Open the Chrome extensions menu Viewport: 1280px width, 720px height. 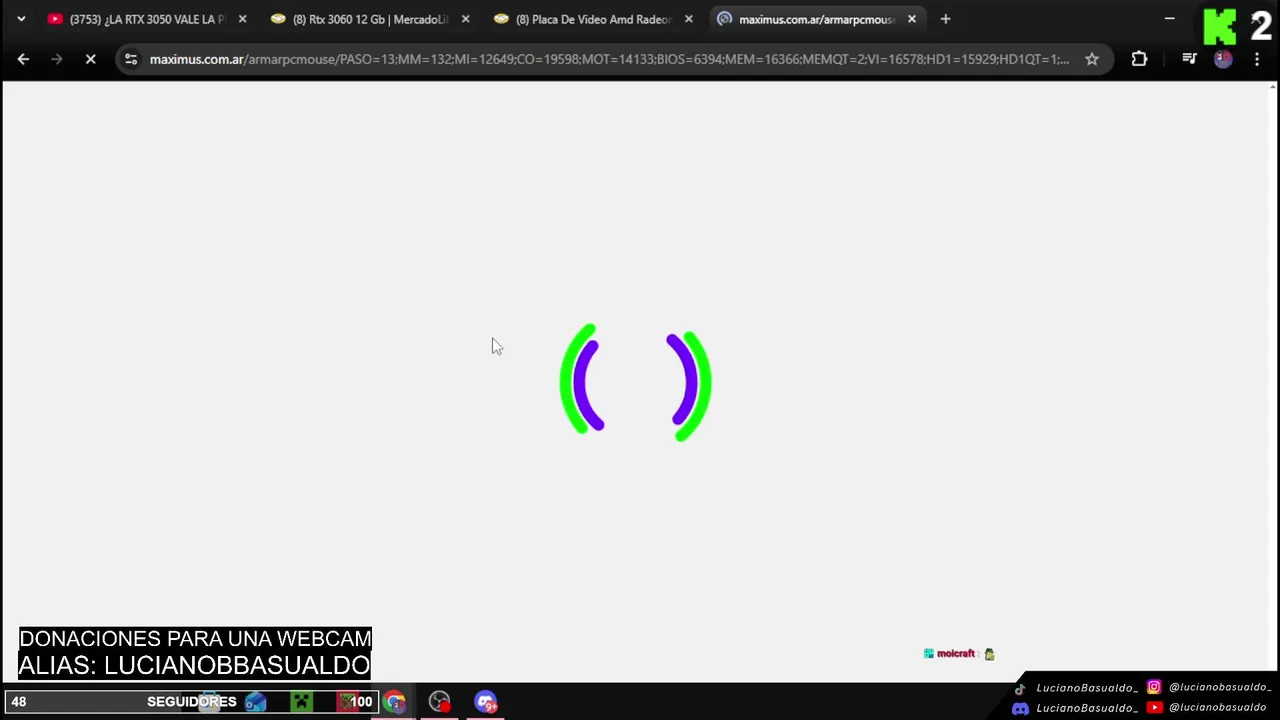(1139, 59)
